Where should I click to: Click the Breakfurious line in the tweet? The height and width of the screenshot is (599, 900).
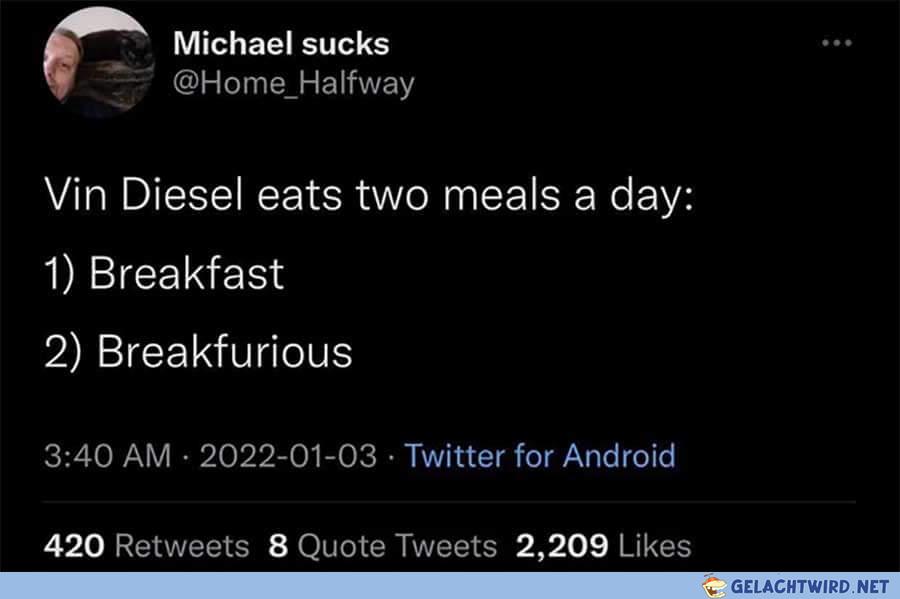(x=198, y=352)
